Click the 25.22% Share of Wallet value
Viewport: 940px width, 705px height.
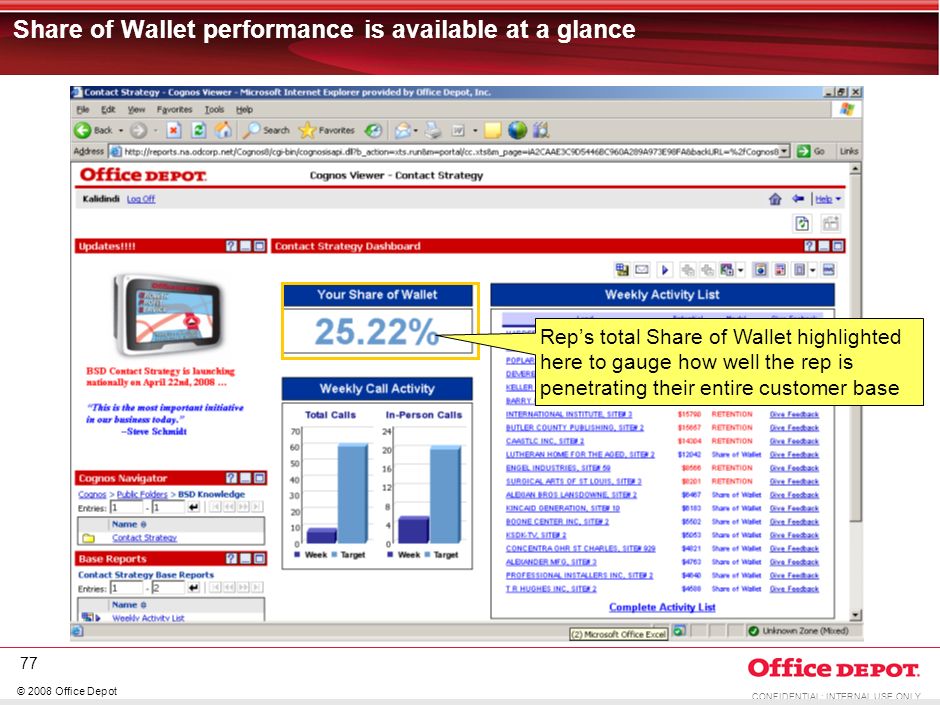click(x=376, y=332)
